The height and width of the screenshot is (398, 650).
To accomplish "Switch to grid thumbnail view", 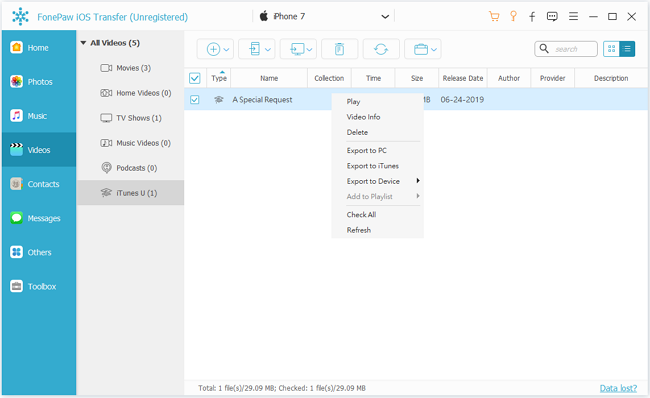I will 611,49.
